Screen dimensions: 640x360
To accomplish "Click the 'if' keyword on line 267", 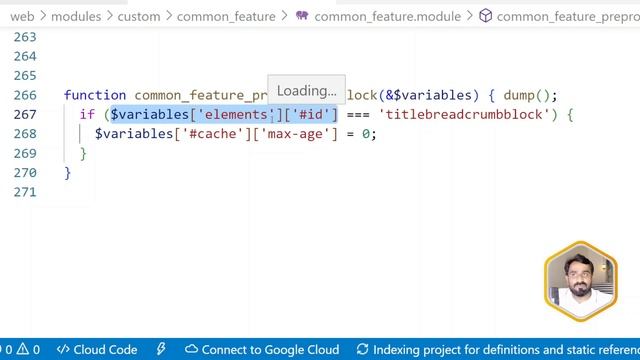I will [87, 114].
